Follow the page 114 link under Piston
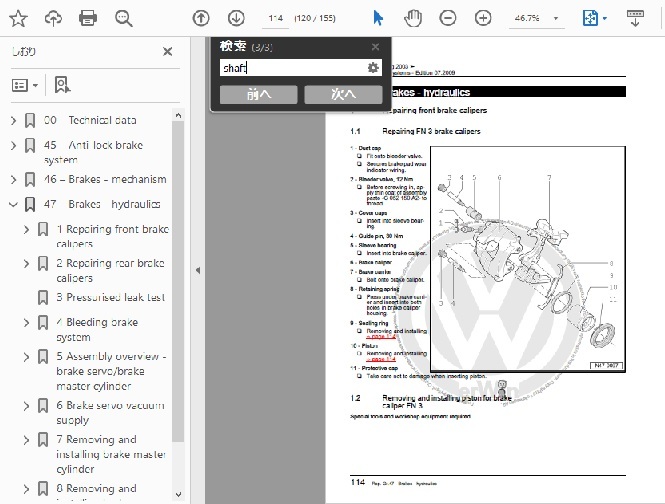The height and width of the screenshot is (504, 665). point(381,359)
